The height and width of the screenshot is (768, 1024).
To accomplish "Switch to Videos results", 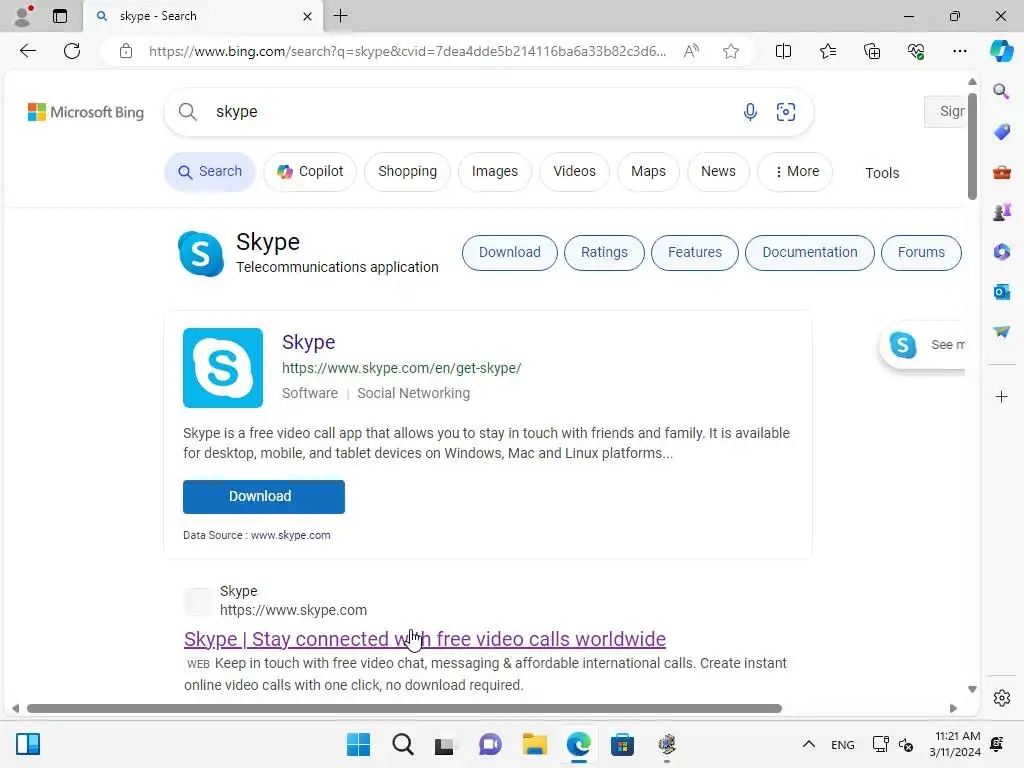I will point(574,171).
